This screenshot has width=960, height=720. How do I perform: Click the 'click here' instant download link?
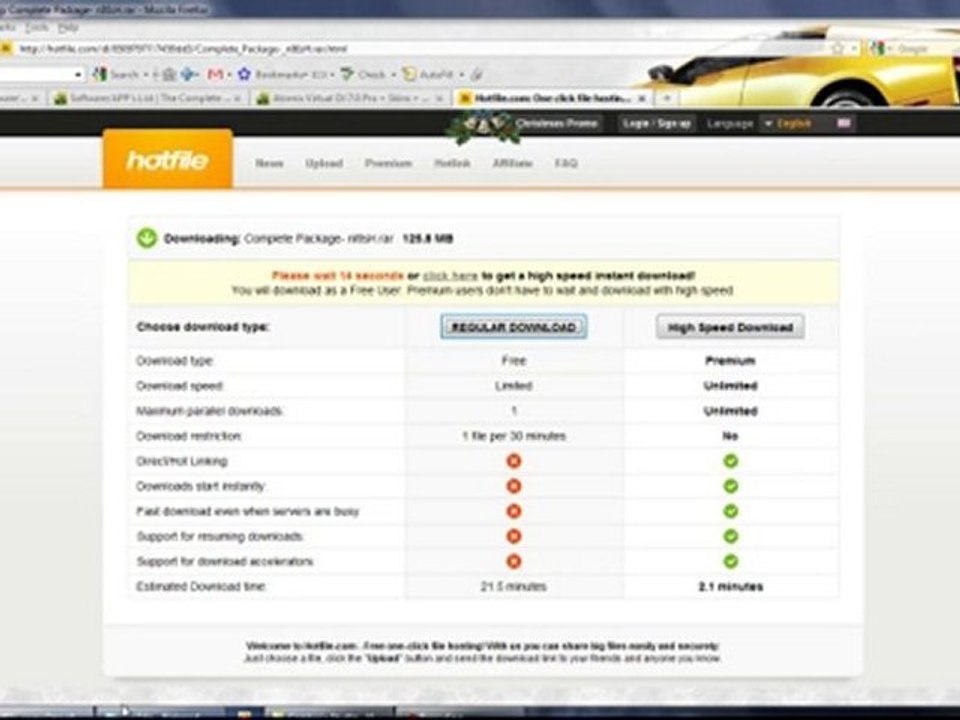coord(450,276)
